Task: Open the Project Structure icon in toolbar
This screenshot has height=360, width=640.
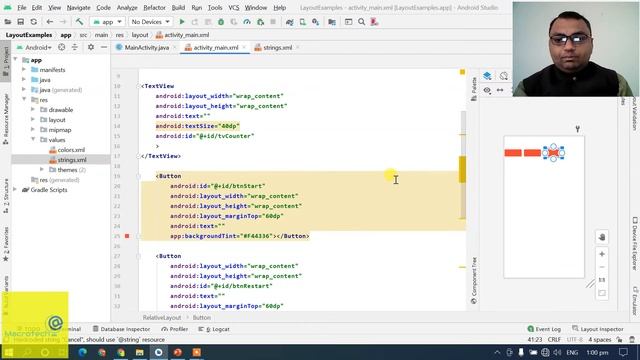Action: click(x=332, y=22)
